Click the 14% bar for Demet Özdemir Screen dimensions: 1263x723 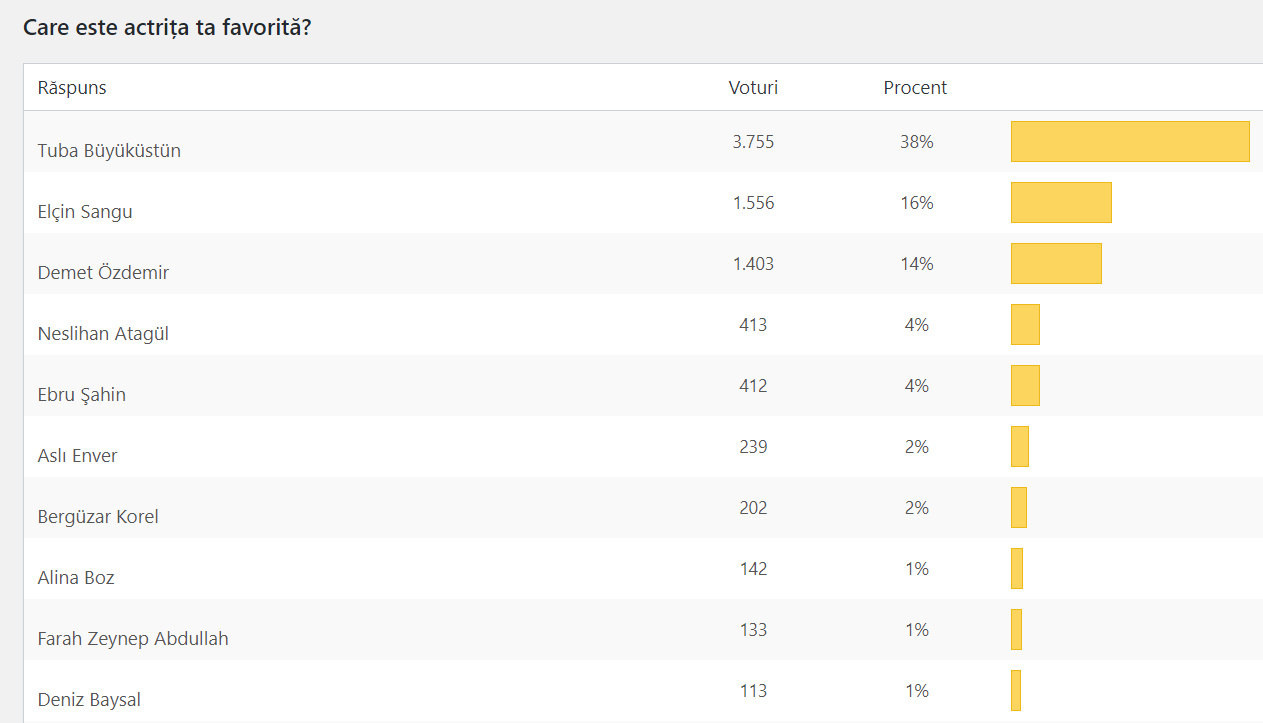[x=1056, y=264]
